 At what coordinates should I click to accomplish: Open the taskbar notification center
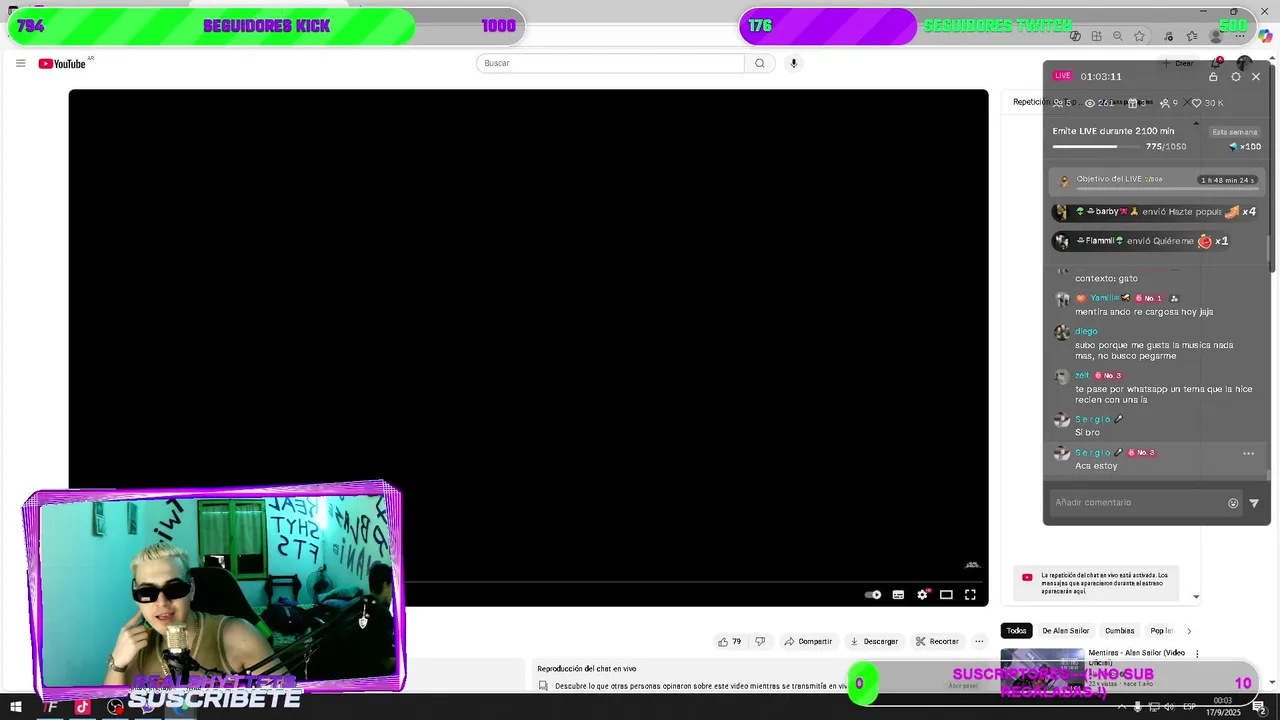[x=1262, y=707]
